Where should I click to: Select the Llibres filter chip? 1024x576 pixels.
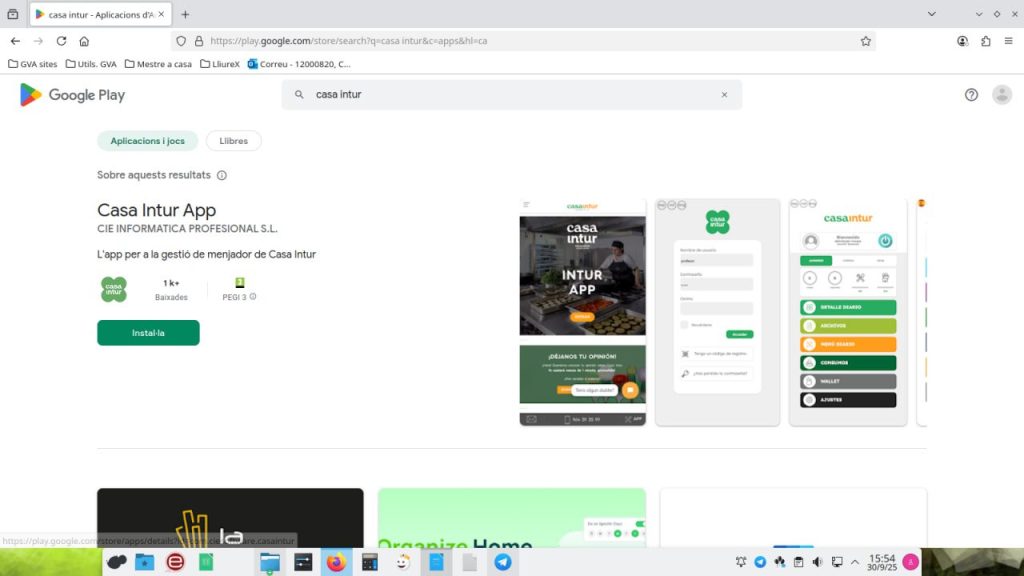(233, 141)
